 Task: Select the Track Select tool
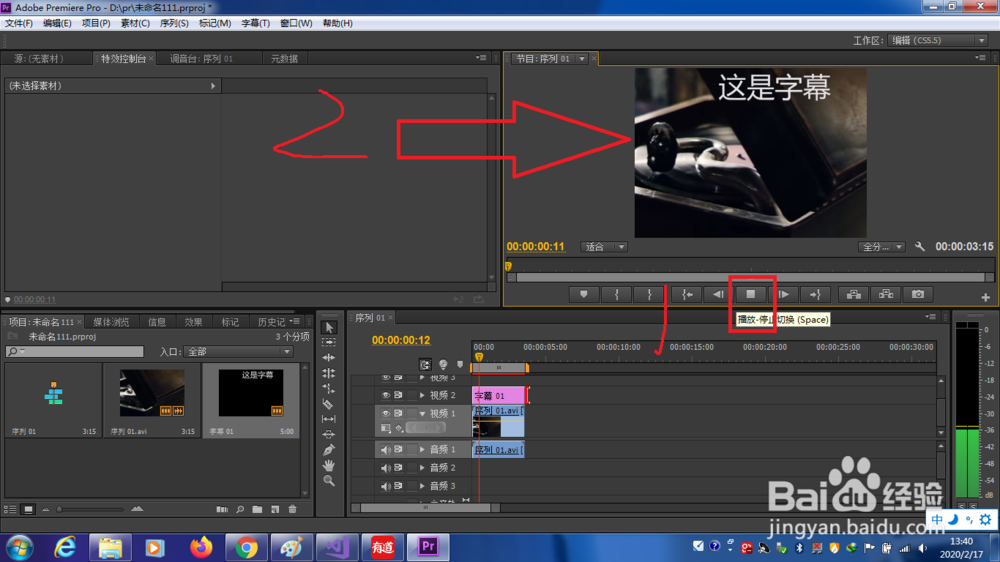[329, 343]
